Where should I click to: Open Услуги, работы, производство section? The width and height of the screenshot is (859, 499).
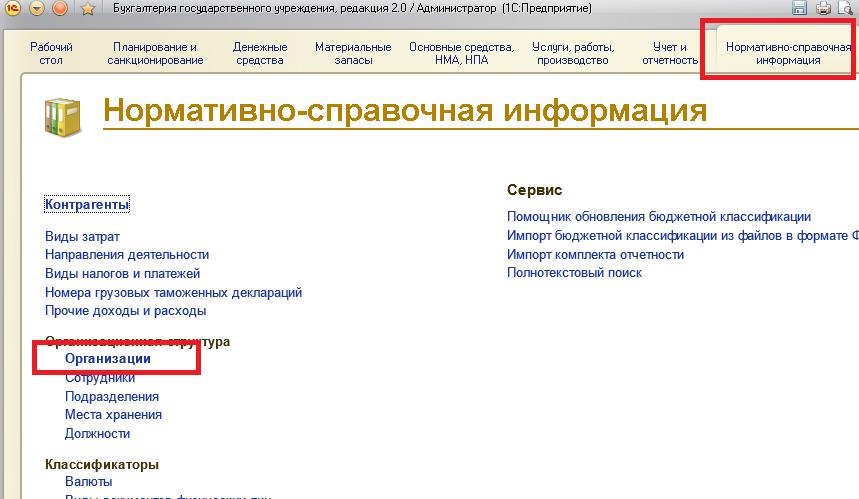coord(573,54)
